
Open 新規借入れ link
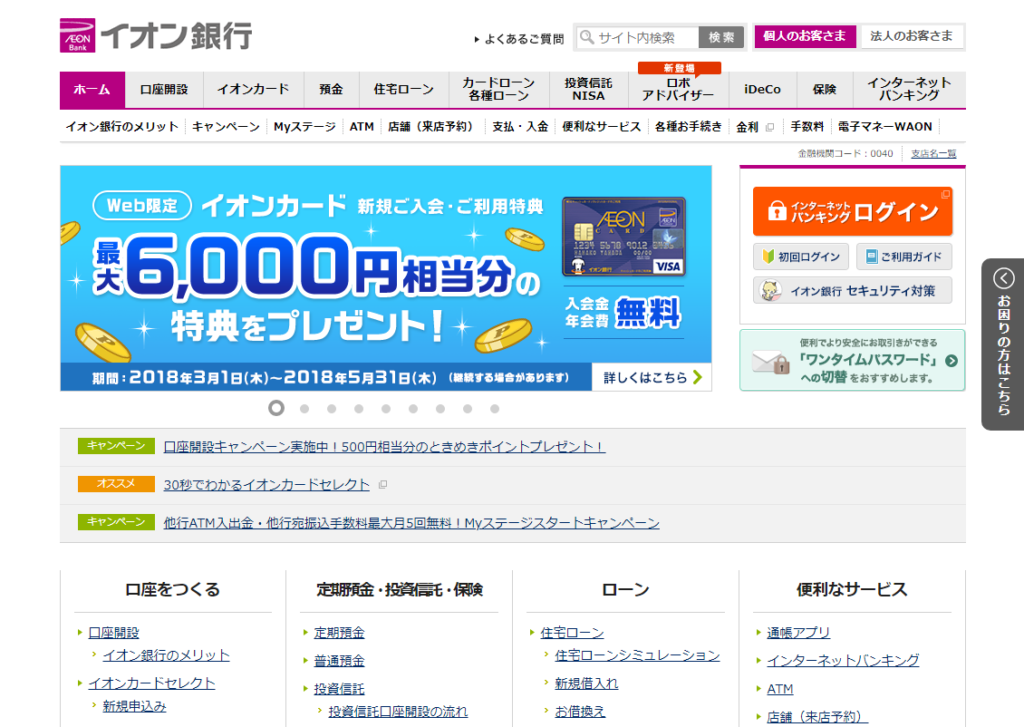(x=586, y=683)
